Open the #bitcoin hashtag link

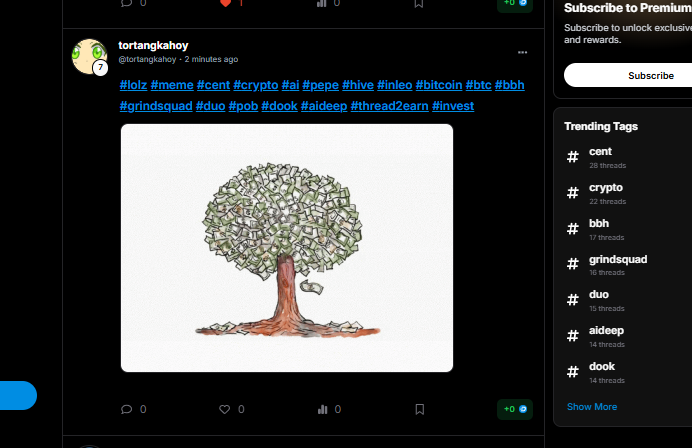(439, 85)
